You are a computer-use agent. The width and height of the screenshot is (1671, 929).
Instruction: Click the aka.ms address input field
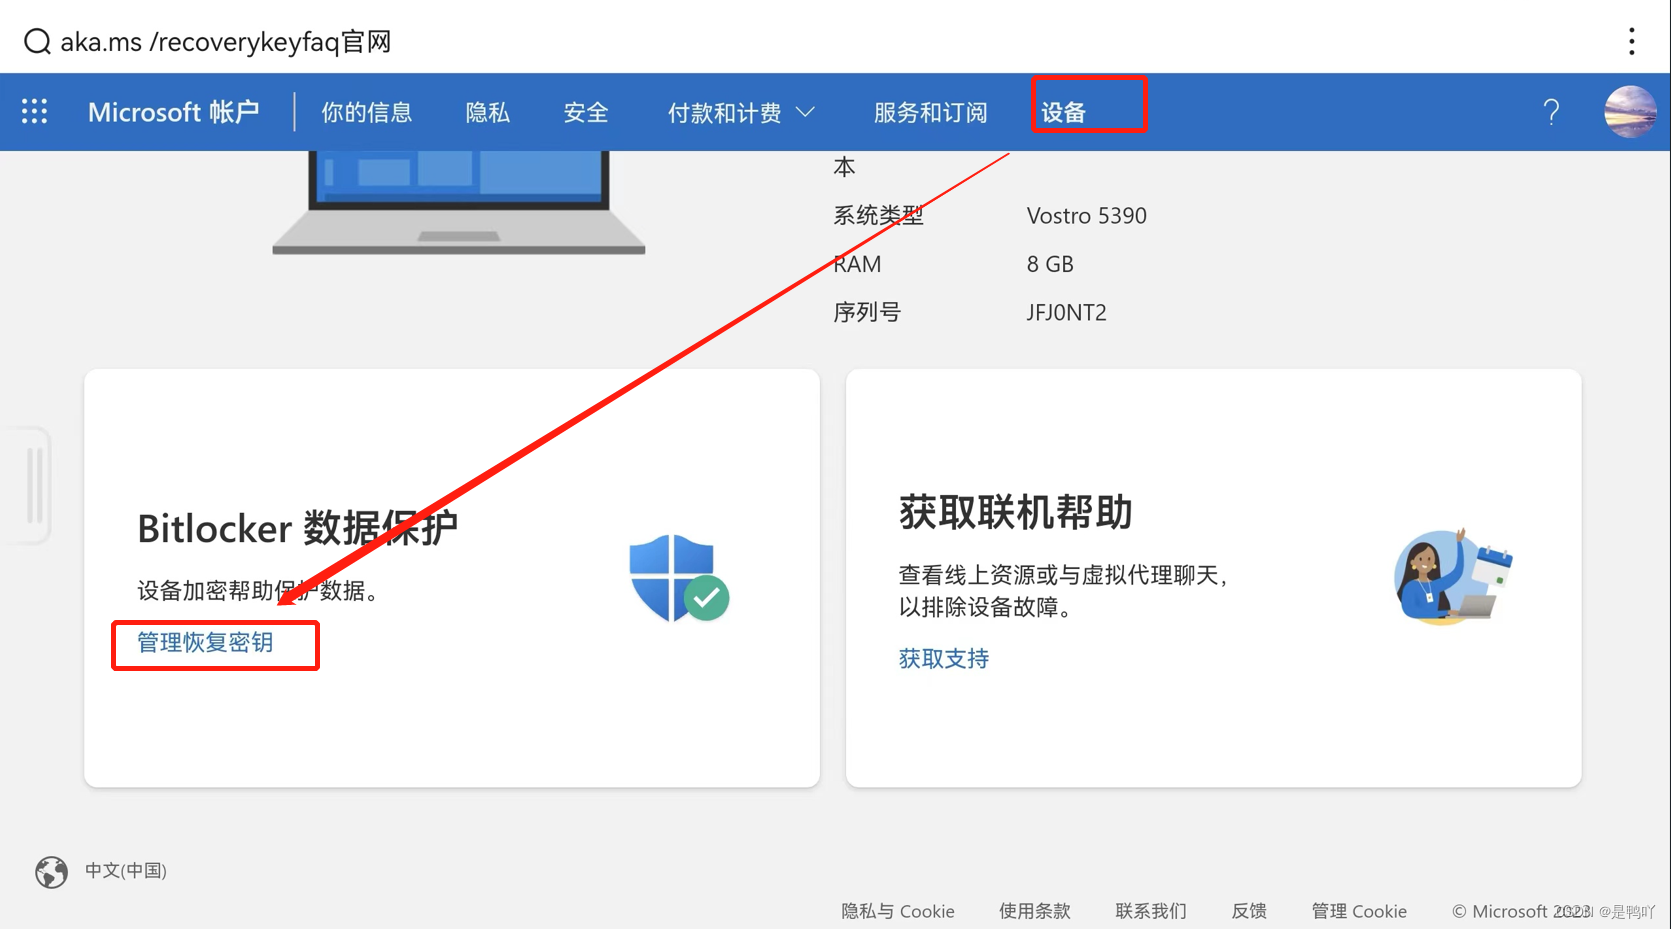tap(225, 41)
